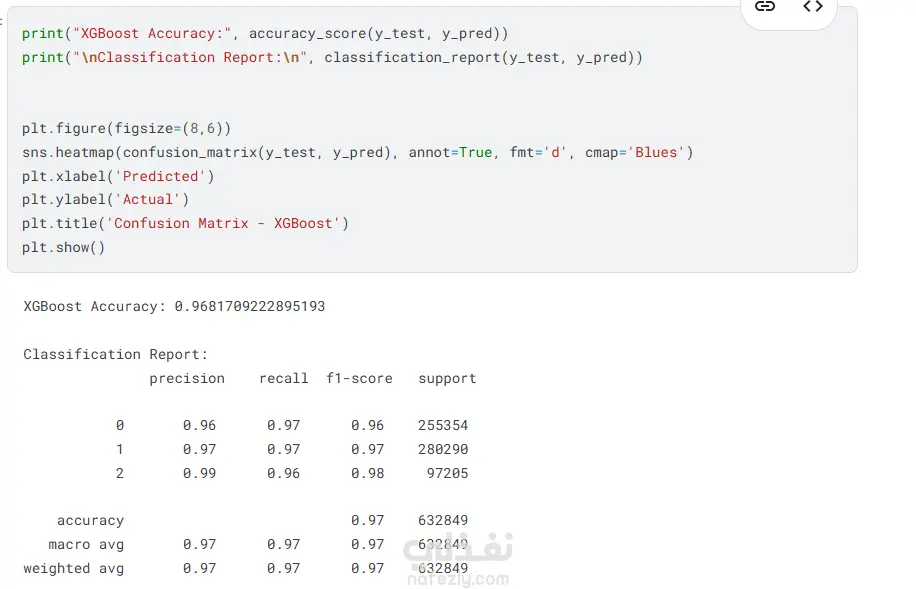Click the copy link icon above the cell
Screen dimensions: 916x589
[x=765, y=7]
